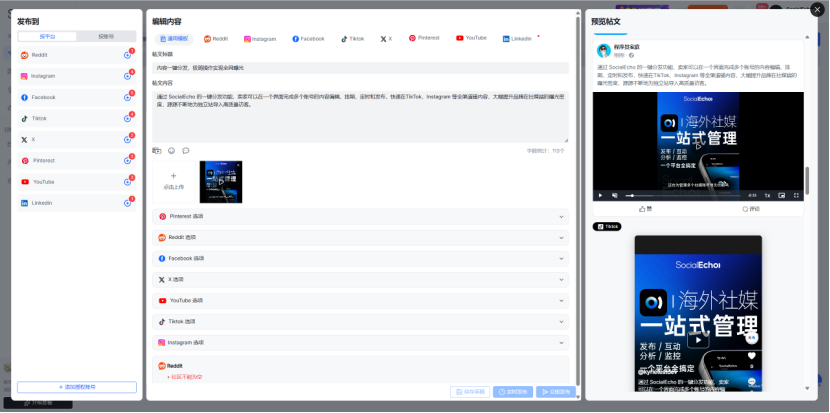Click the 保存草稿 save draft button
This screenshot has height=413, width=830.
pyautogui.click(x=469, y=392)
